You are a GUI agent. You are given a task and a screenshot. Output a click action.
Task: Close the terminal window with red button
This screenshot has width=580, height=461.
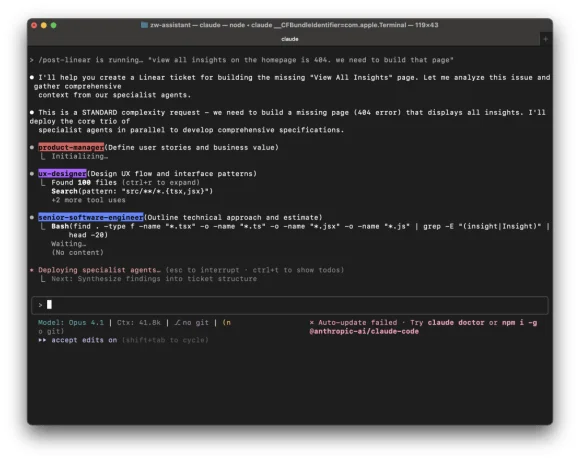[x=34, y=25]
